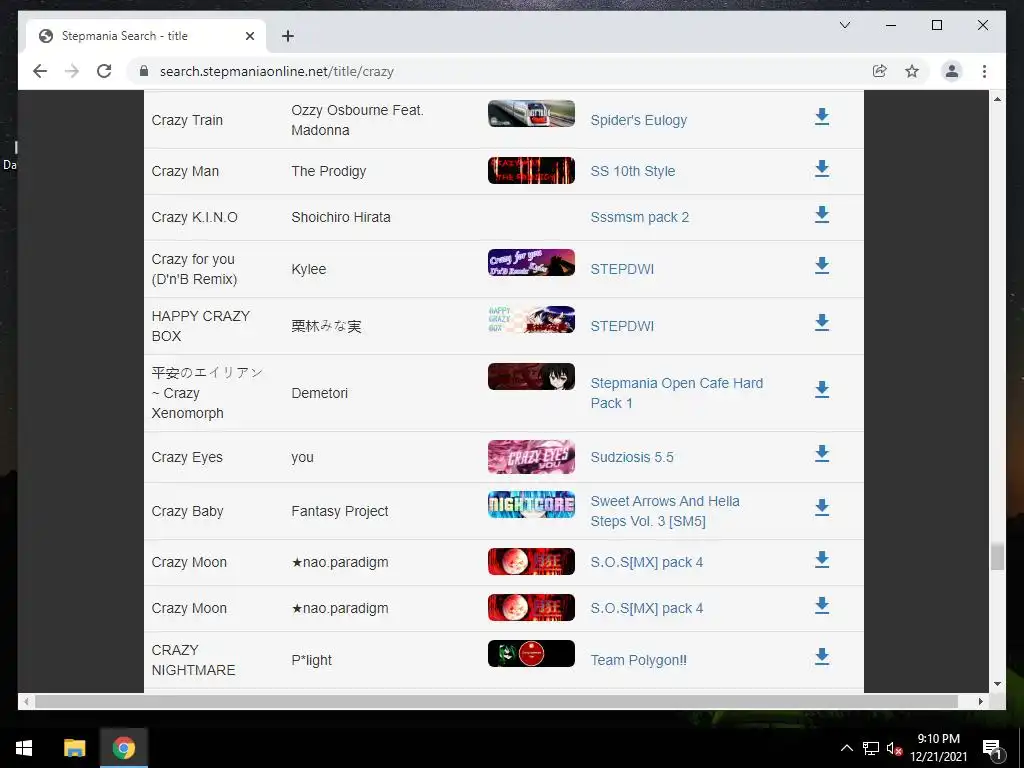Screen dimensions: 1024x768
Task: Click the horizontal scrollbar right arrow
Action: point(980,701)
